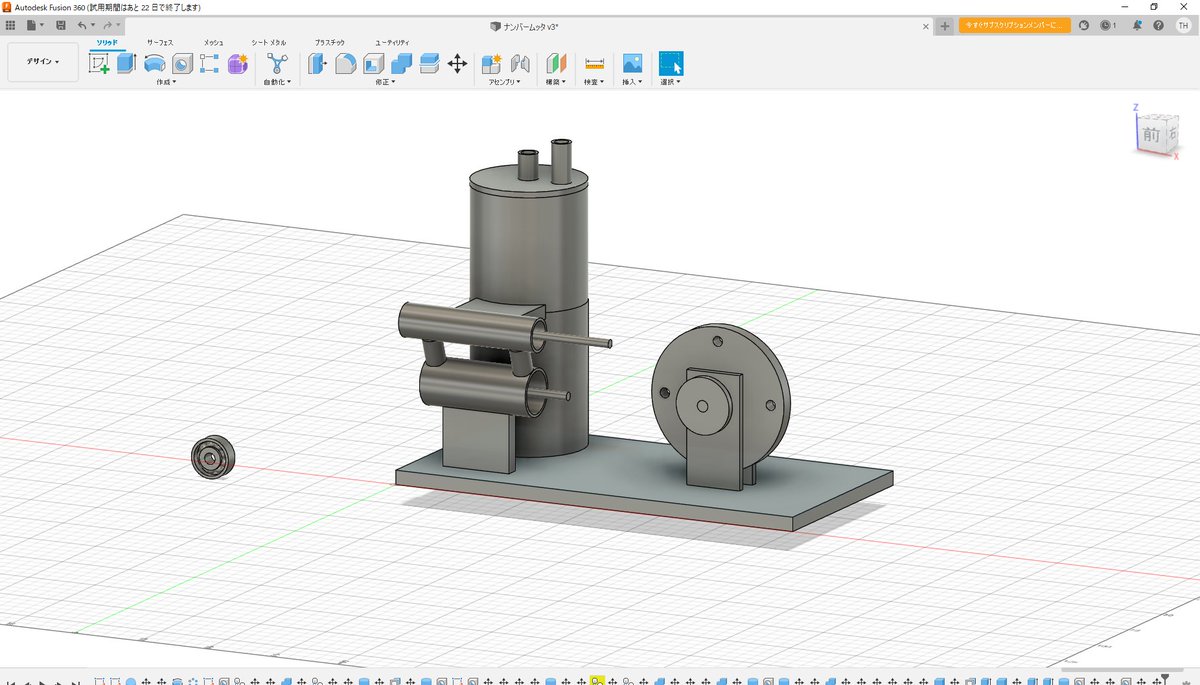Image resolution: width=1200 pixels, height=685 pixels.
Task: Expand the アセンブリ dropdown
Action: click(x=505, y=82)
